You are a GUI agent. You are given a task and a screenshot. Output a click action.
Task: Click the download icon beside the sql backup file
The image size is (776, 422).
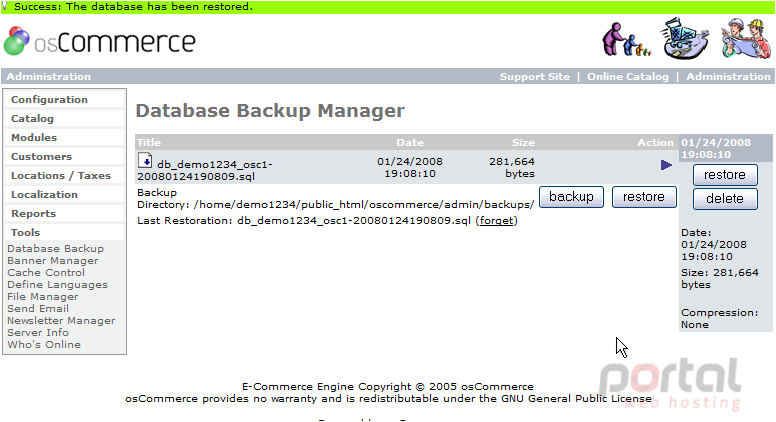point(145,161)
